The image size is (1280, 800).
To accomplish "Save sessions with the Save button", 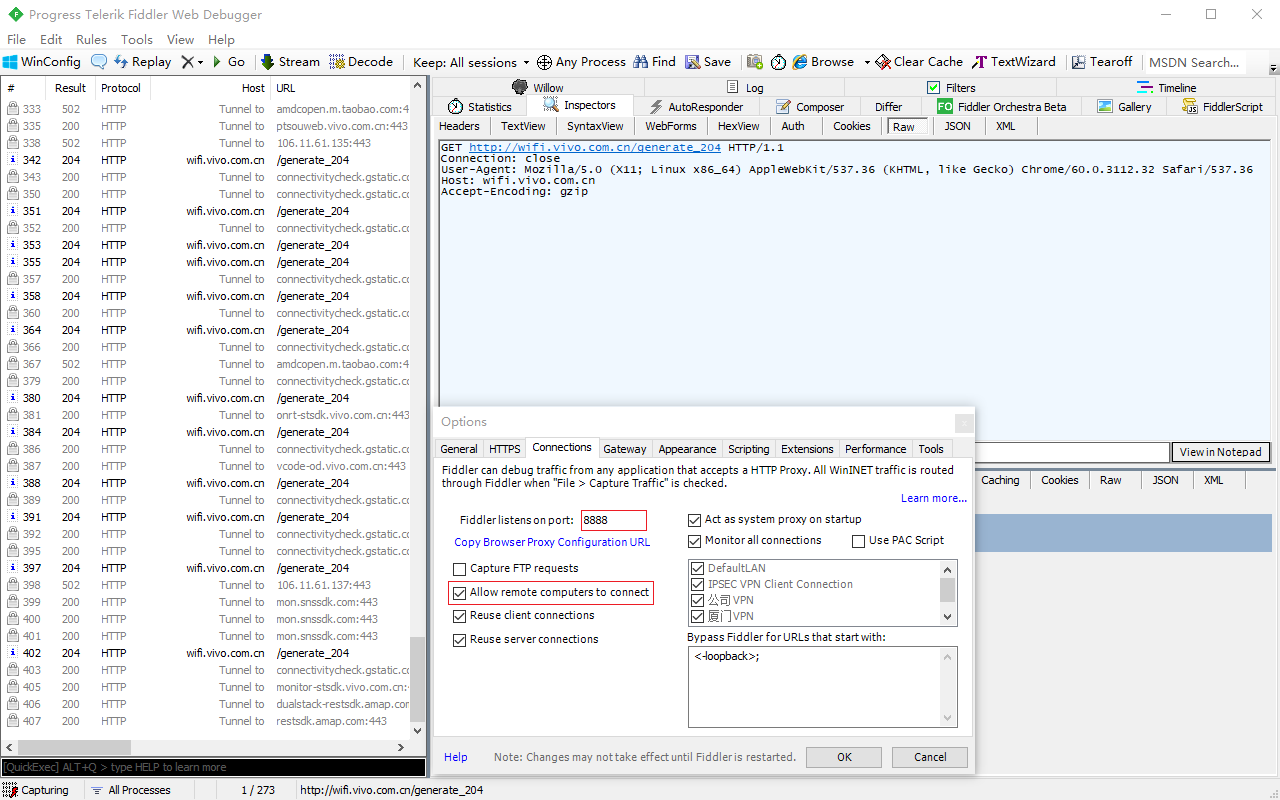I will tap(708, 62).
